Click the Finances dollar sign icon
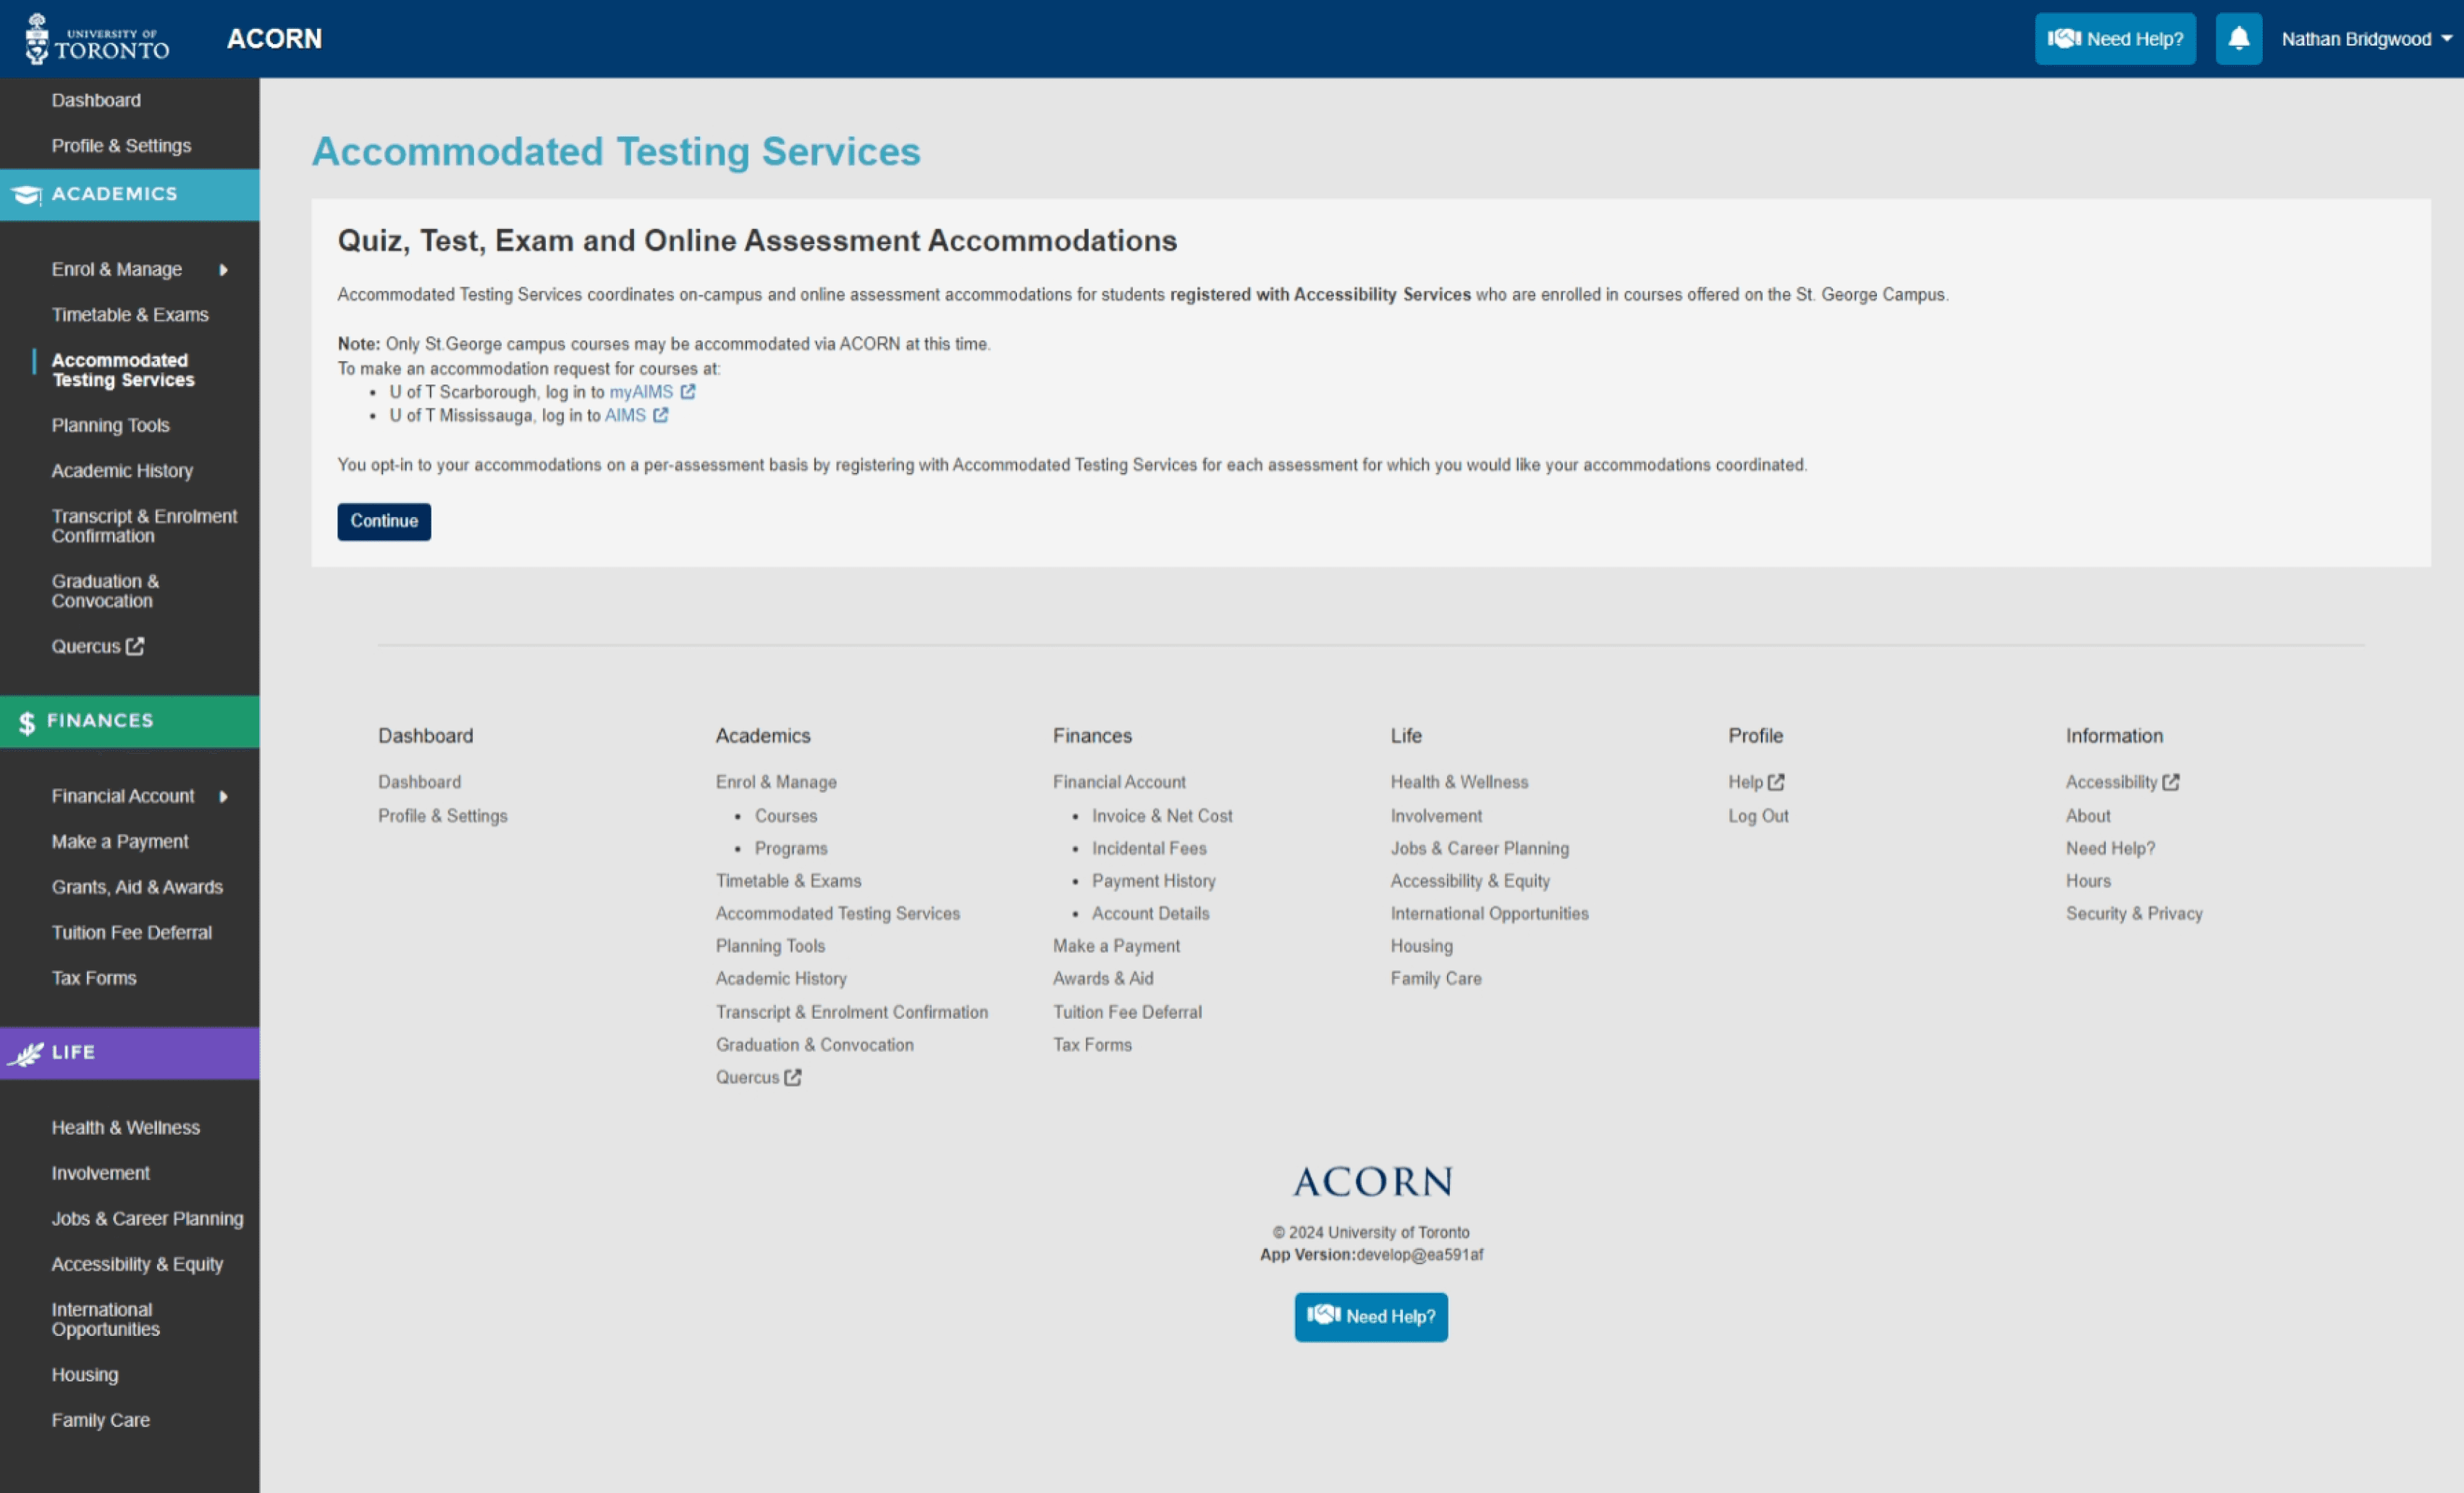This screenshot has height=1493, width=2464. (27, 722)
